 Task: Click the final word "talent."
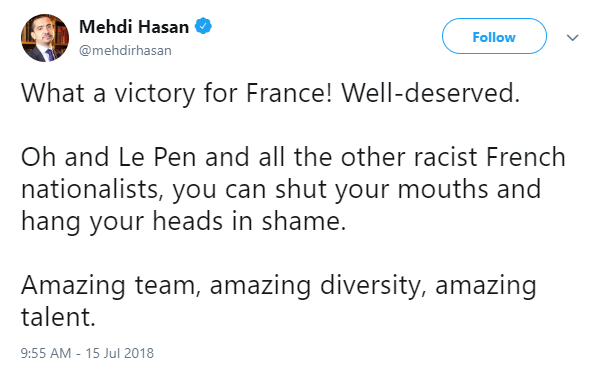pyautogui.click(x=58, y=317)
